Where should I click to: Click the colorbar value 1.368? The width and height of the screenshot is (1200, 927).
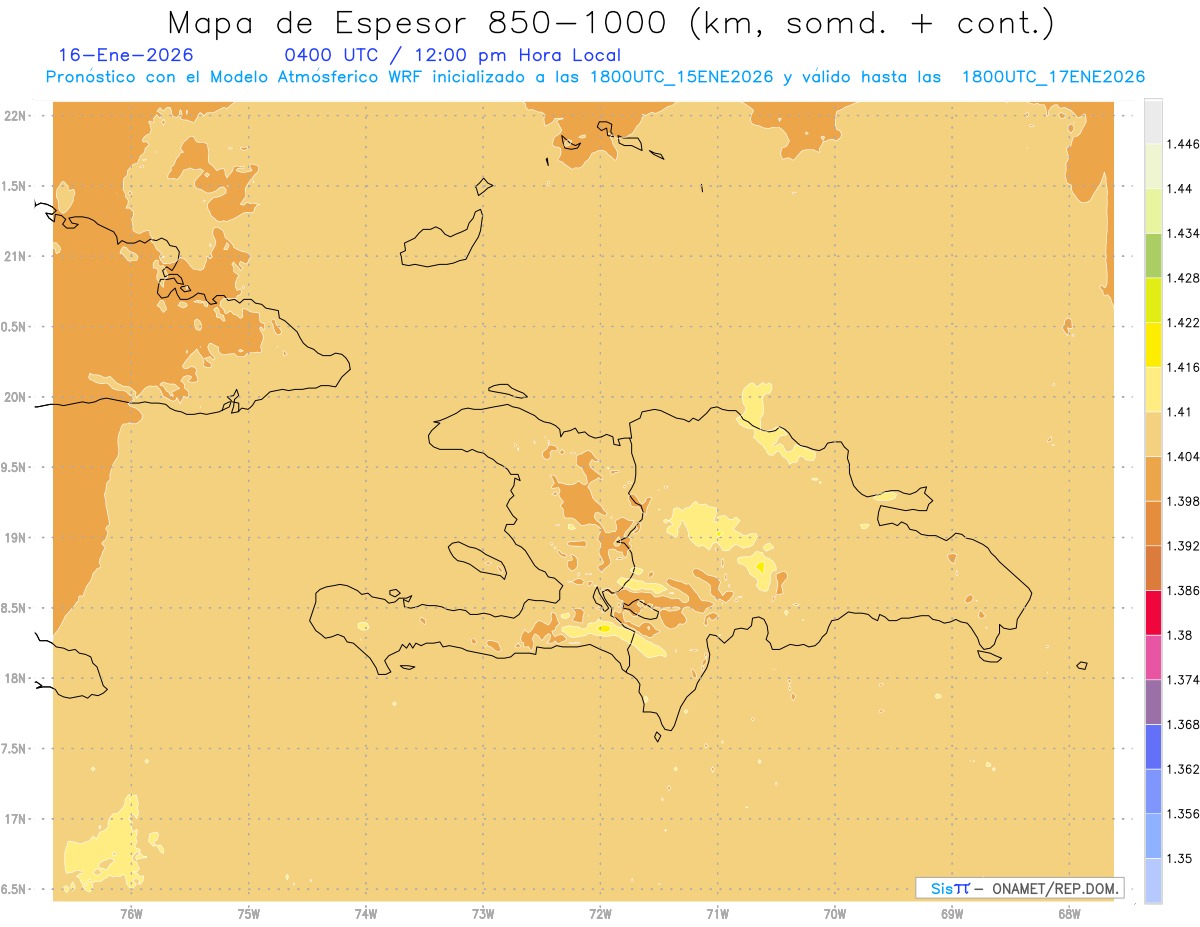click(x=1185, y=724)
